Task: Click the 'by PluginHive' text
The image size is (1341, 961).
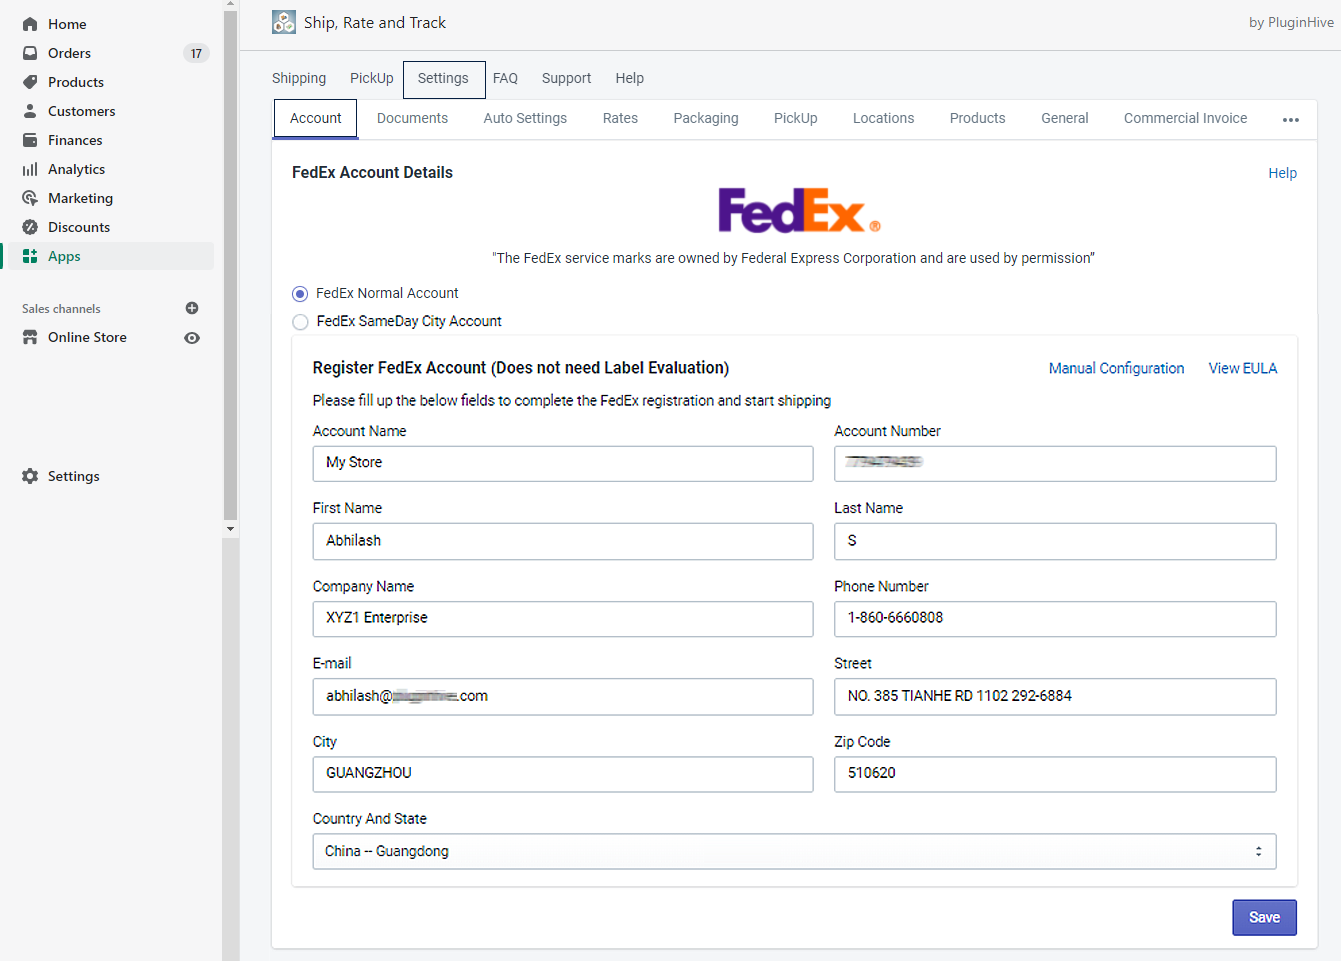Action: 1291,22
